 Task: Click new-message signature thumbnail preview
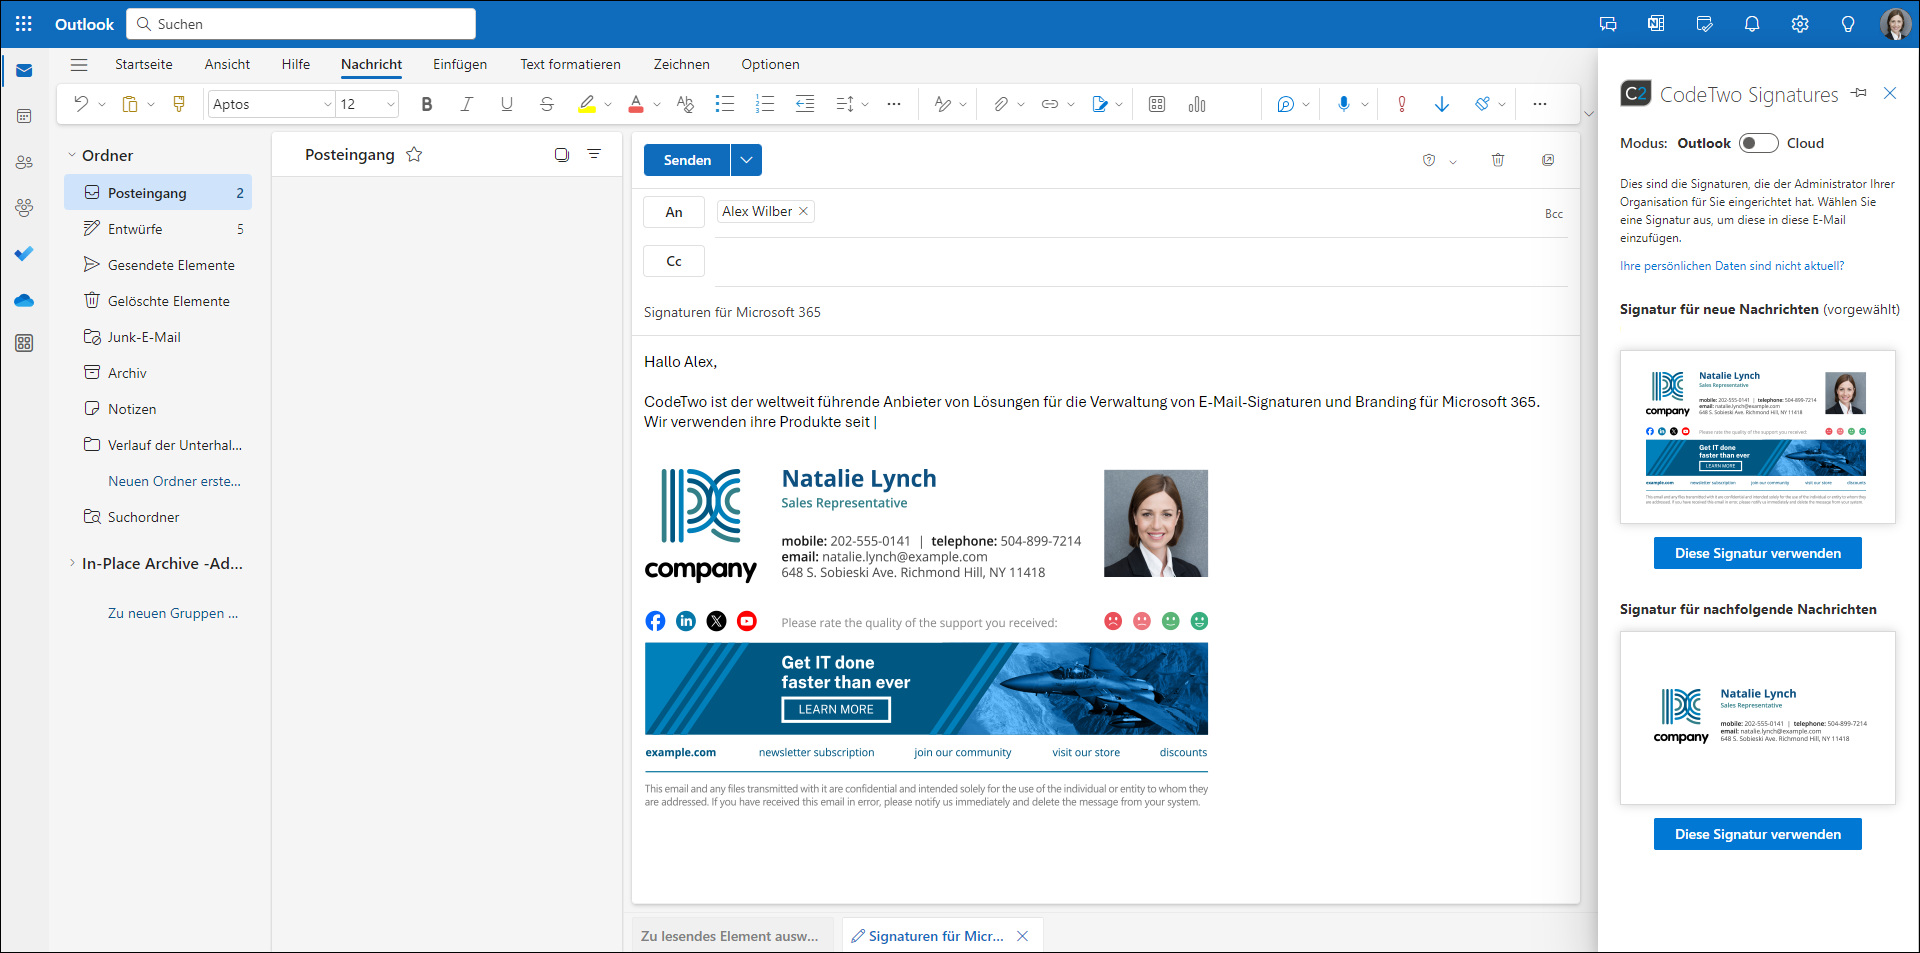[x=1757, y=437]
